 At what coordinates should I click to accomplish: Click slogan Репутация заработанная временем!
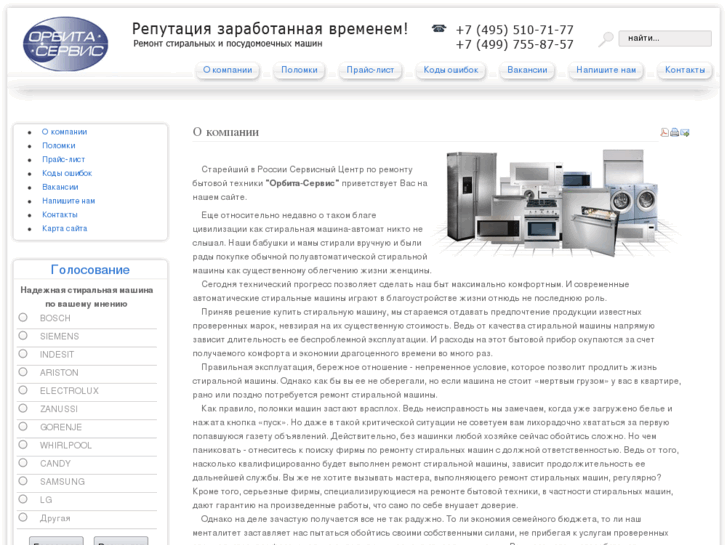coord(270,29)
